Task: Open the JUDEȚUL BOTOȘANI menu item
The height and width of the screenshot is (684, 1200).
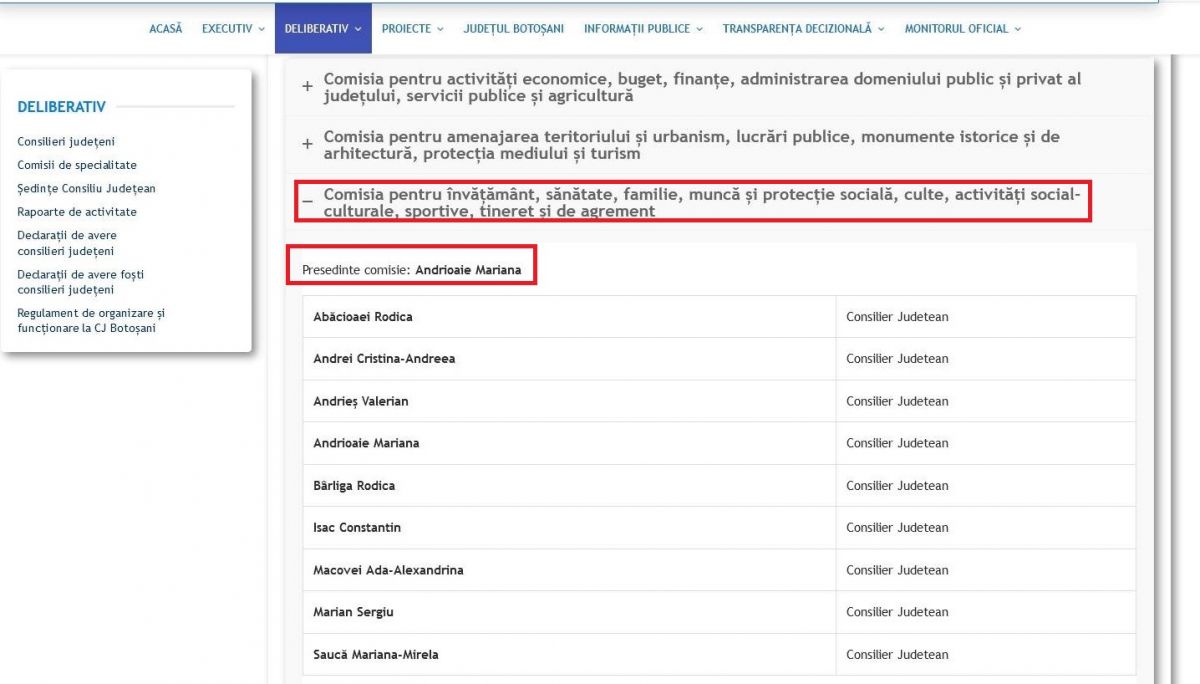Action: [x=513, y=29]
